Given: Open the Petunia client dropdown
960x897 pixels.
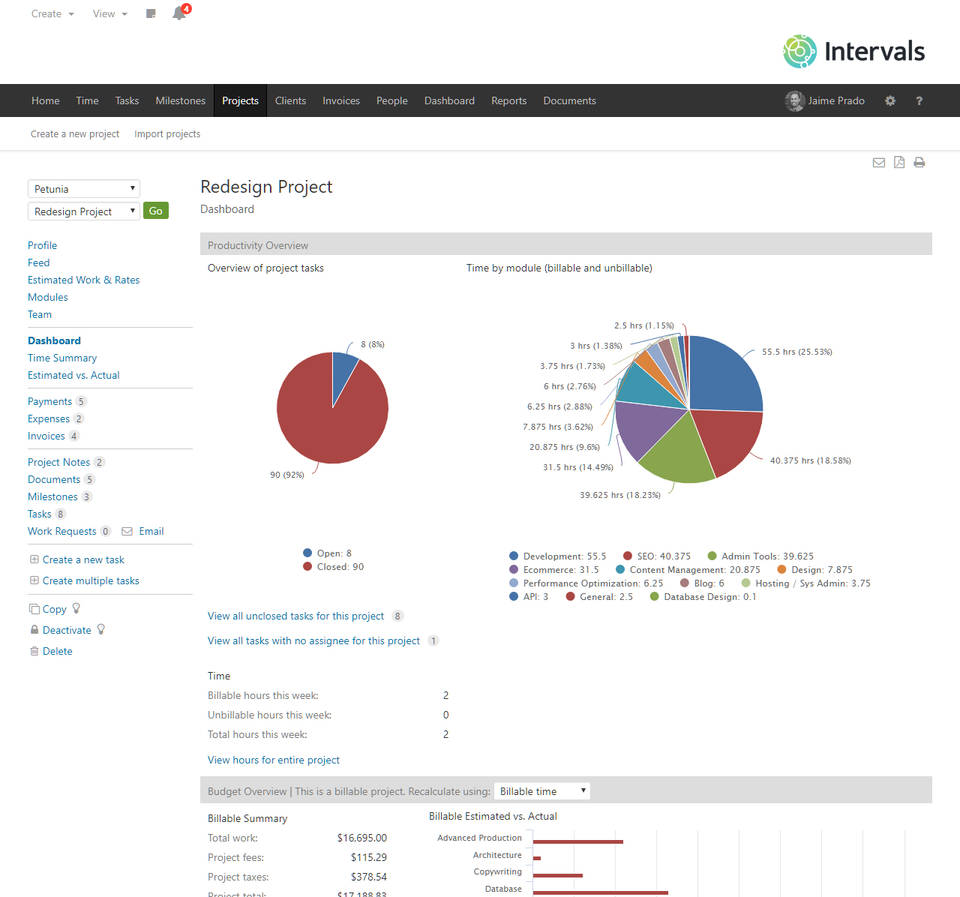Looking at the screenshot, I should (x=84, y=189).
